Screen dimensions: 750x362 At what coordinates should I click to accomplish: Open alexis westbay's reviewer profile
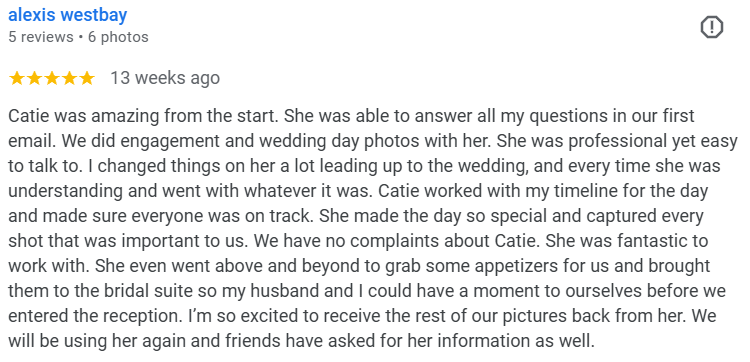(x=67, y=15)
